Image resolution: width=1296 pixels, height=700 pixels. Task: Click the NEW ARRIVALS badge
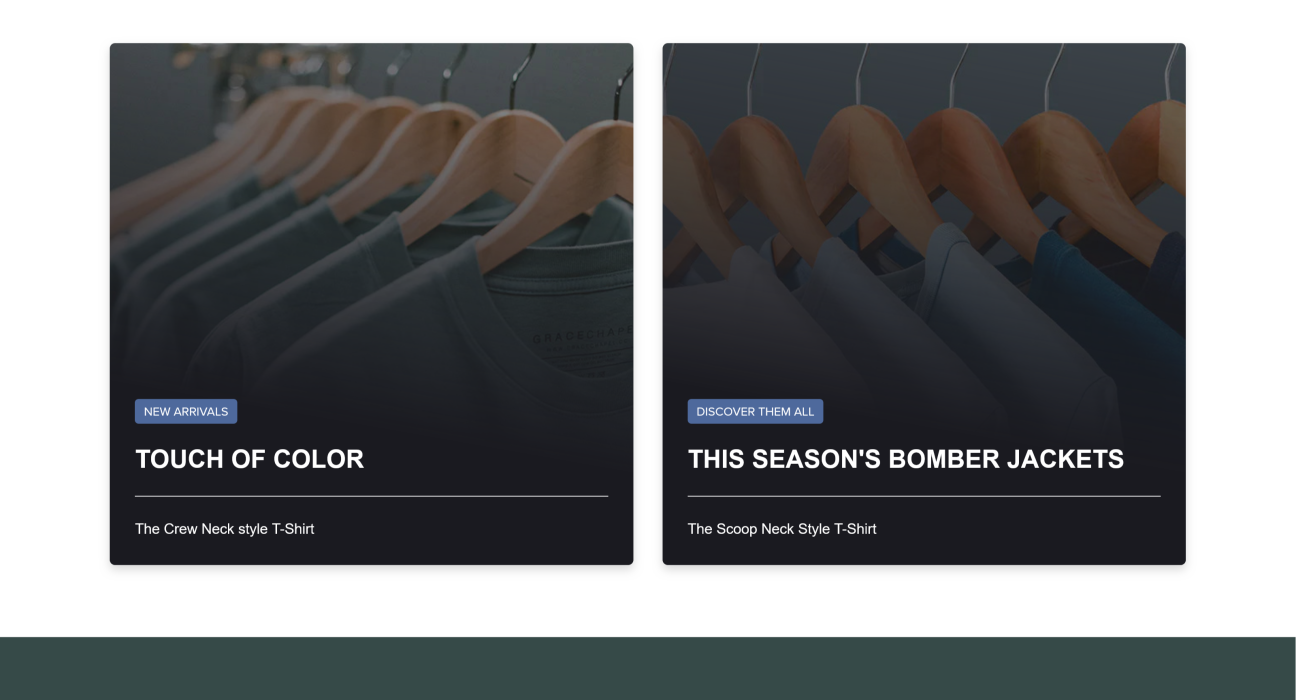186,412
